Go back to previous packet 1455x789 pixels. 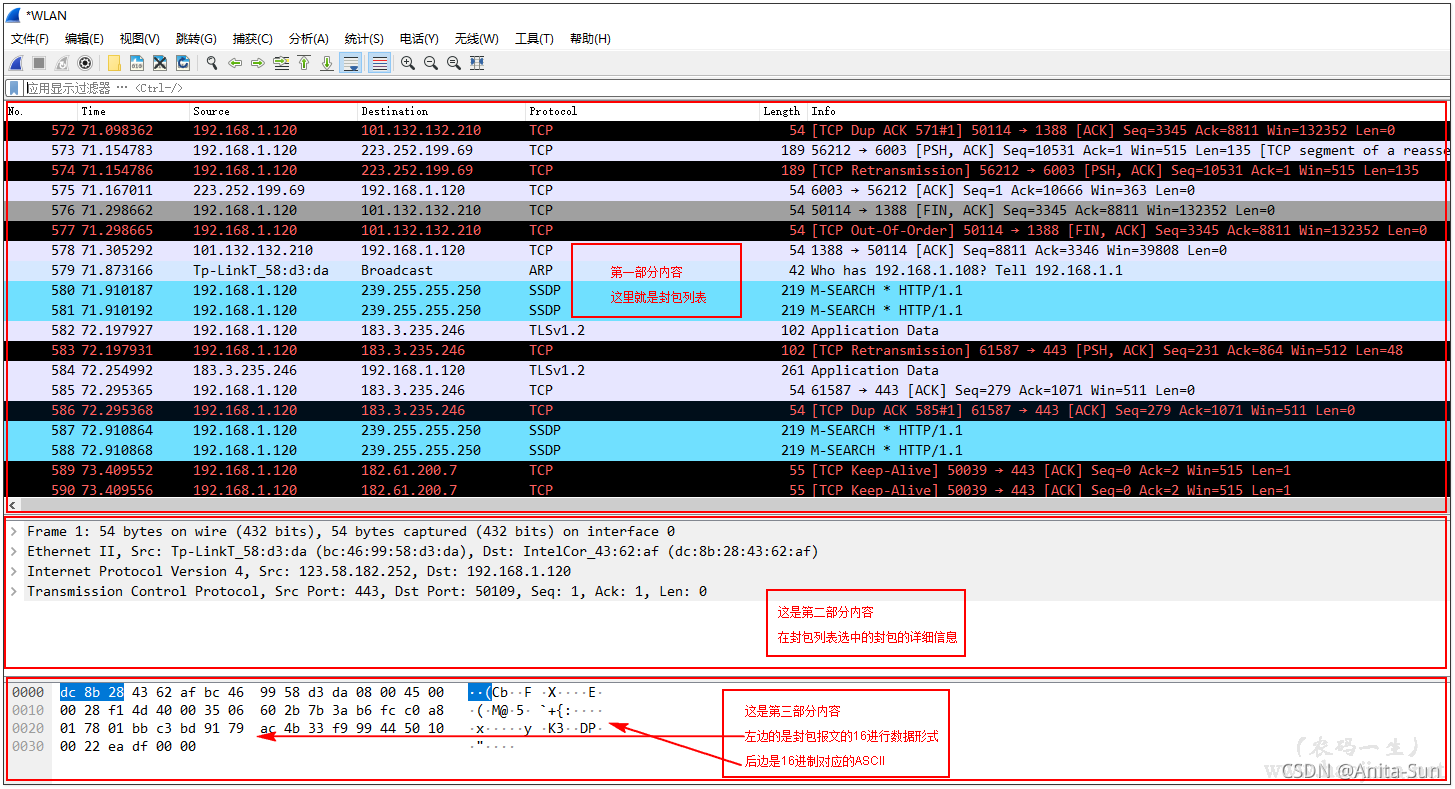coord(235,63)
